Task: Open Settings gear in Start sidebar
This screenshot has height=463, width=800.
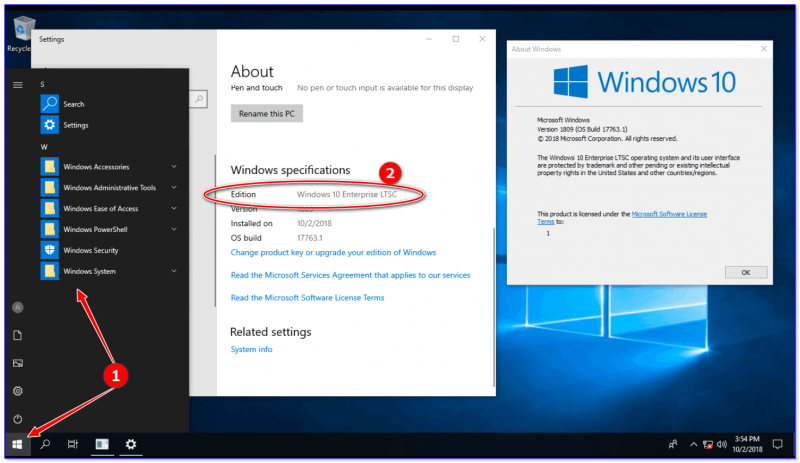Action: 17,391
